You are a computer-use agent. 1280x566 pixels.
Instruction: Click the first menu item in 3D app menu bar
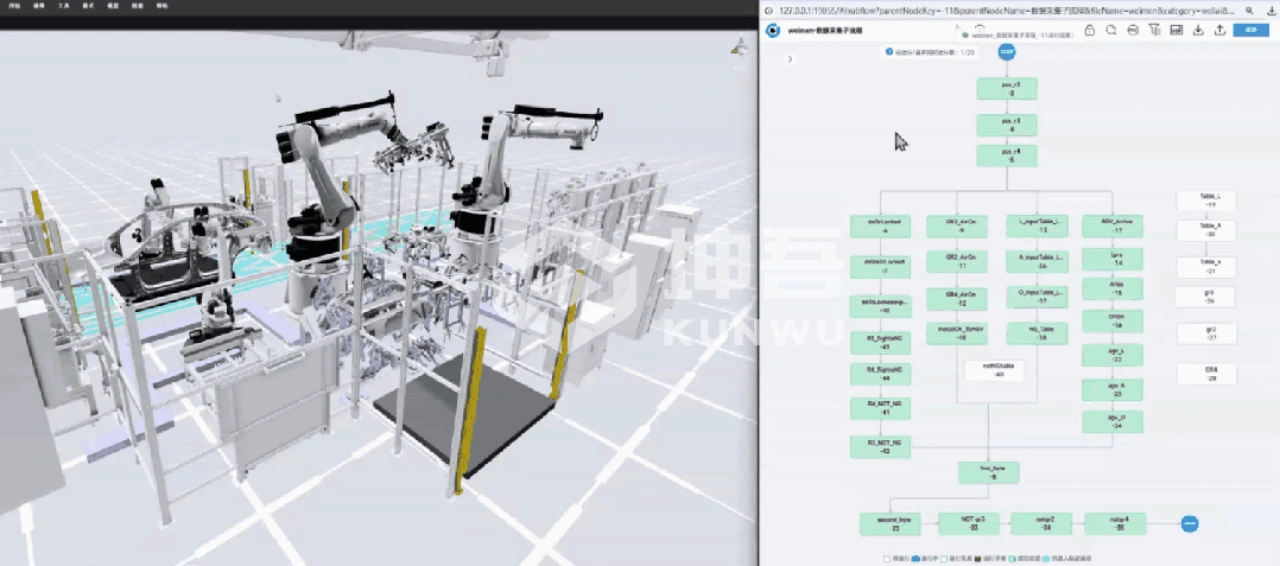click(13, 6)
